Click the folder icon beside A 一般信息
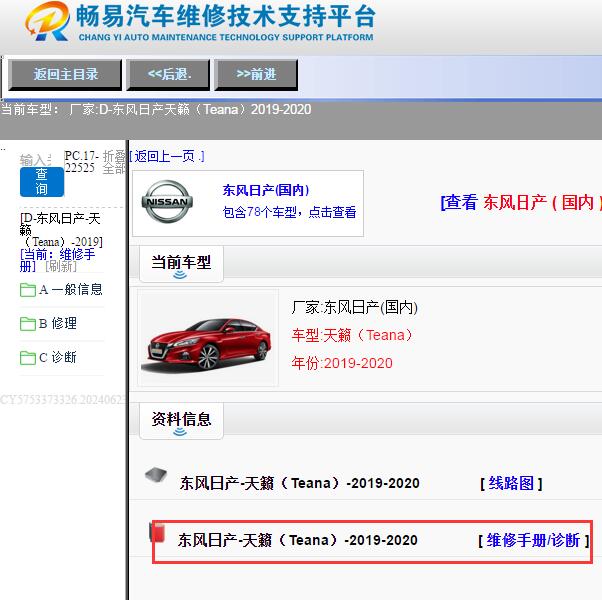 [x=28, y=290]
